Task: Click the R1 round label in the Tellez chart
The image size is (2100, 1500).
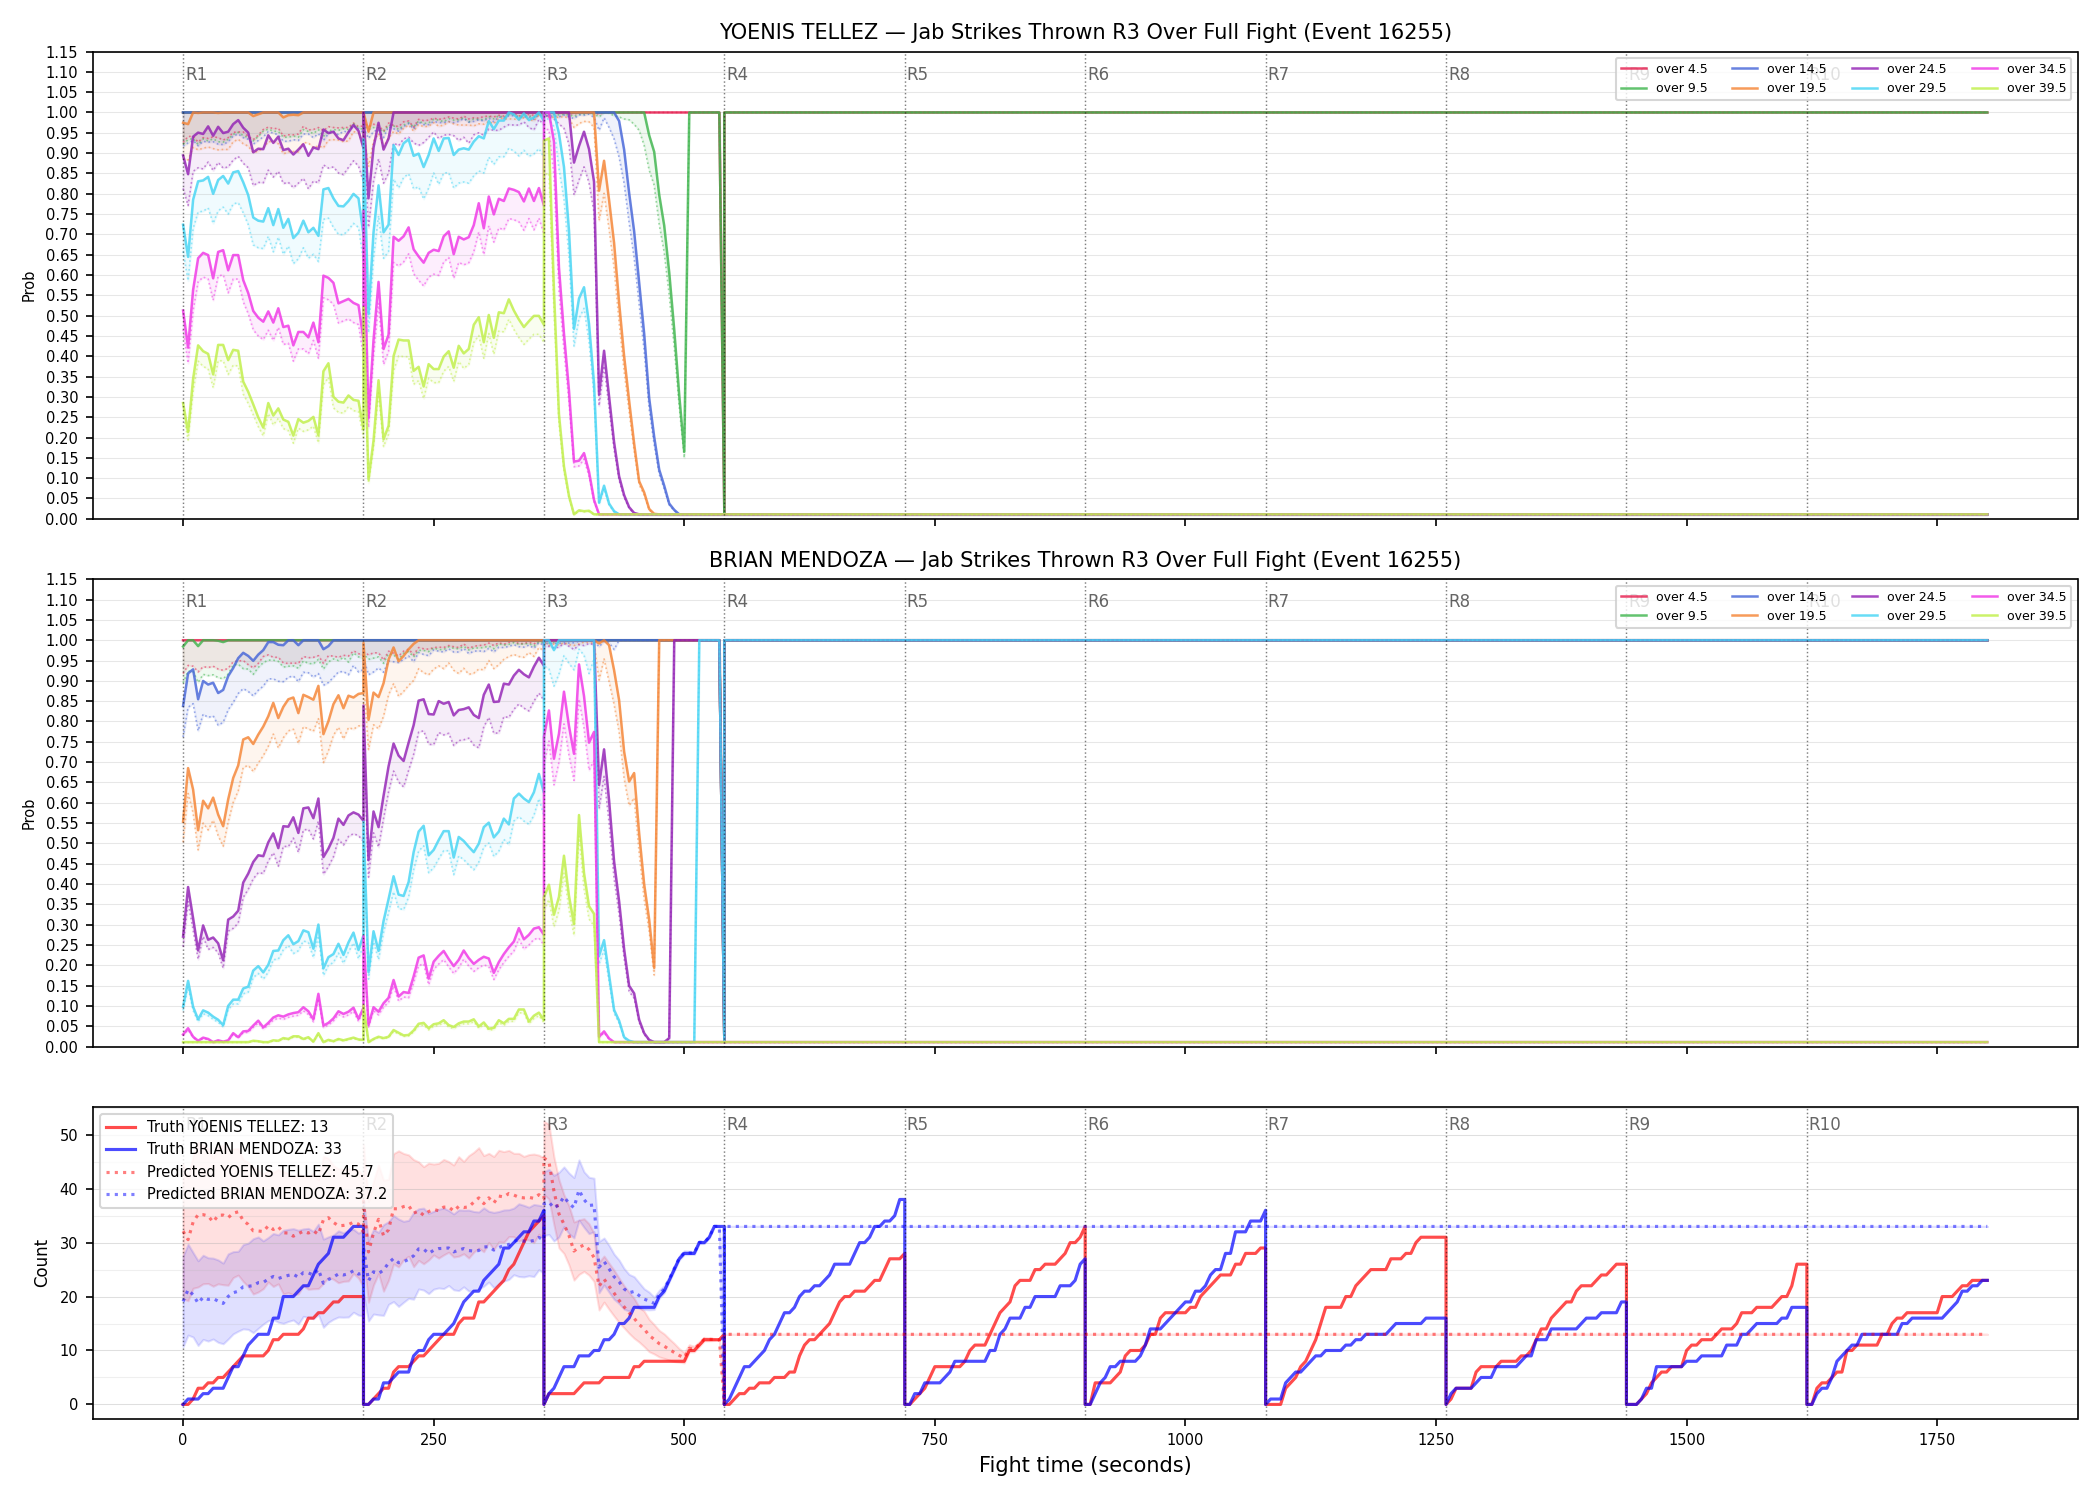Action: click(x=196, y=74)
